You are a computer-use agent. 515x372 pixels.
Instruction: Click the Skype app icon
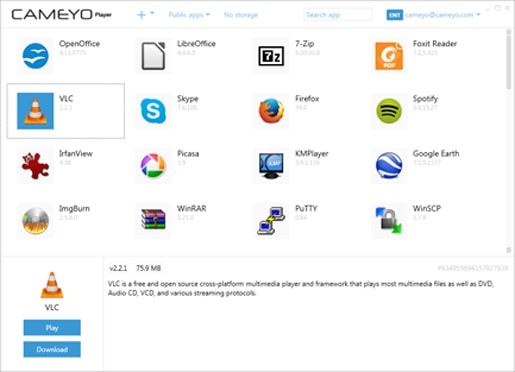153,111
